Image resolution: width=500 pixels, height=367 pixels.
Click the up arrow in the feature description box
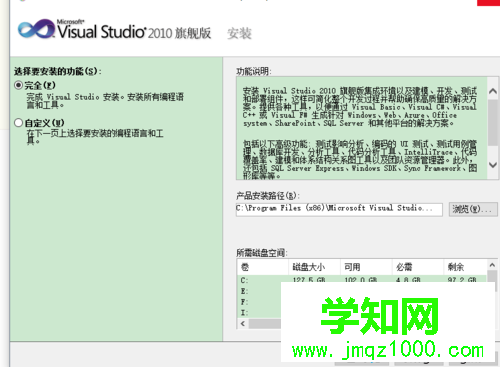click(493, 91)
